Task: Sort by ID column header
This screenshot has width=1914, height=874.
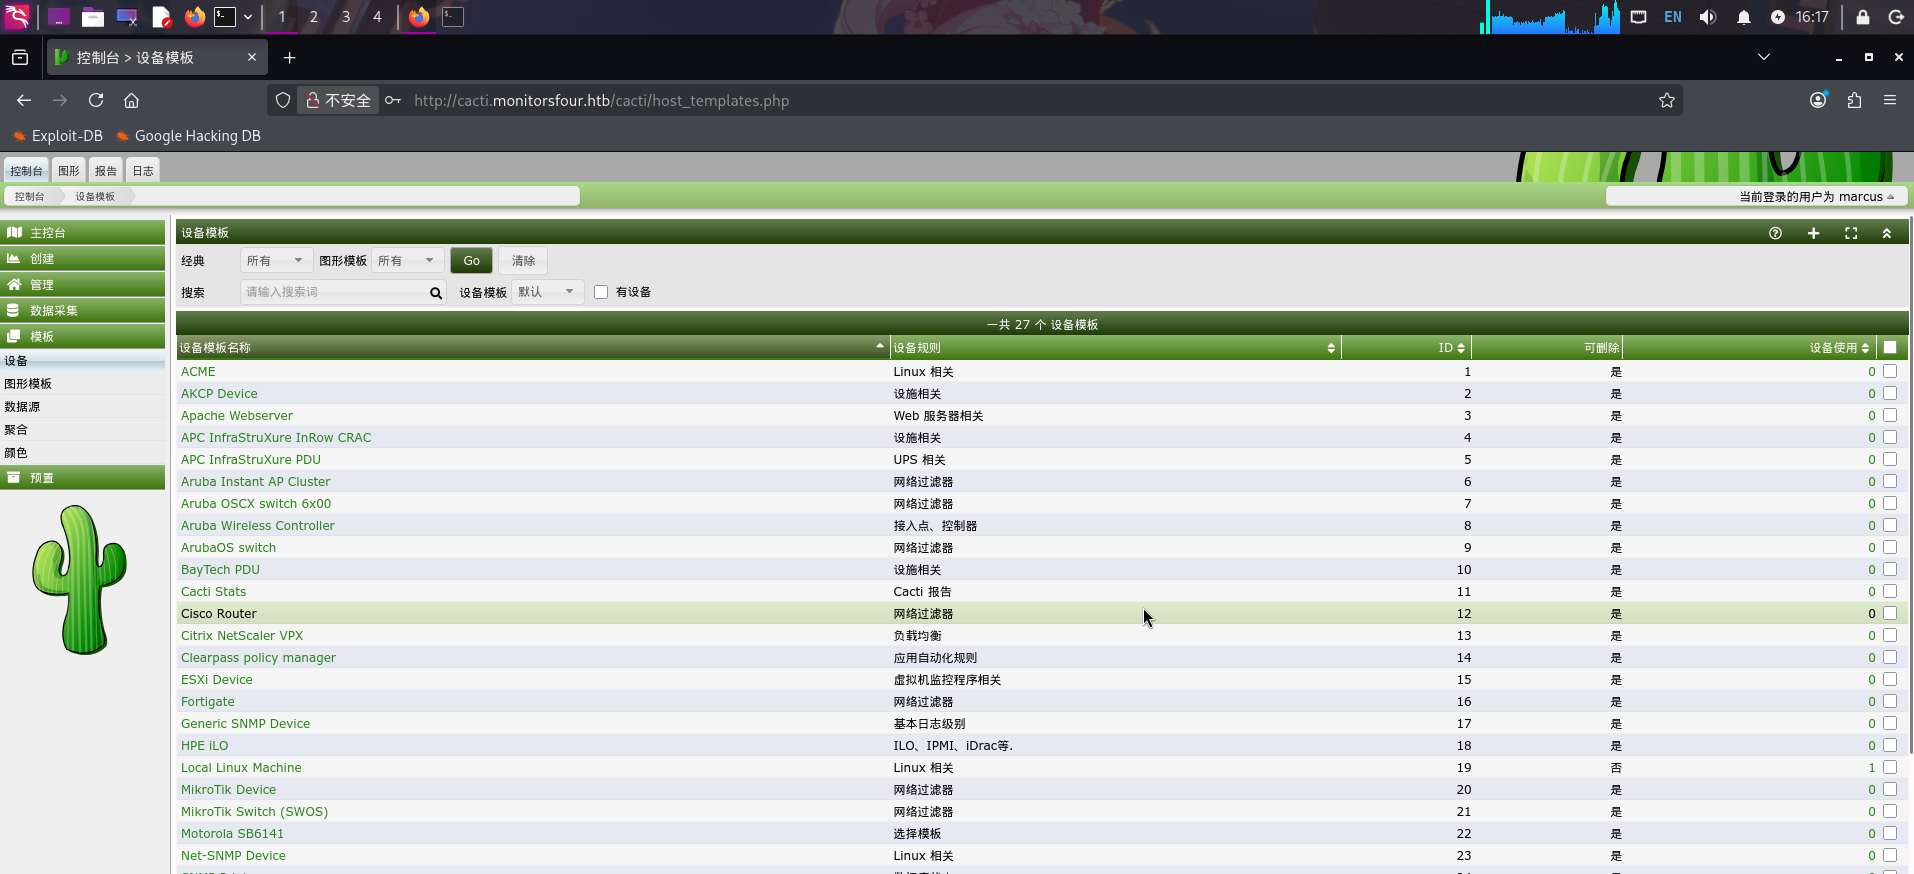Action: 1405,347
